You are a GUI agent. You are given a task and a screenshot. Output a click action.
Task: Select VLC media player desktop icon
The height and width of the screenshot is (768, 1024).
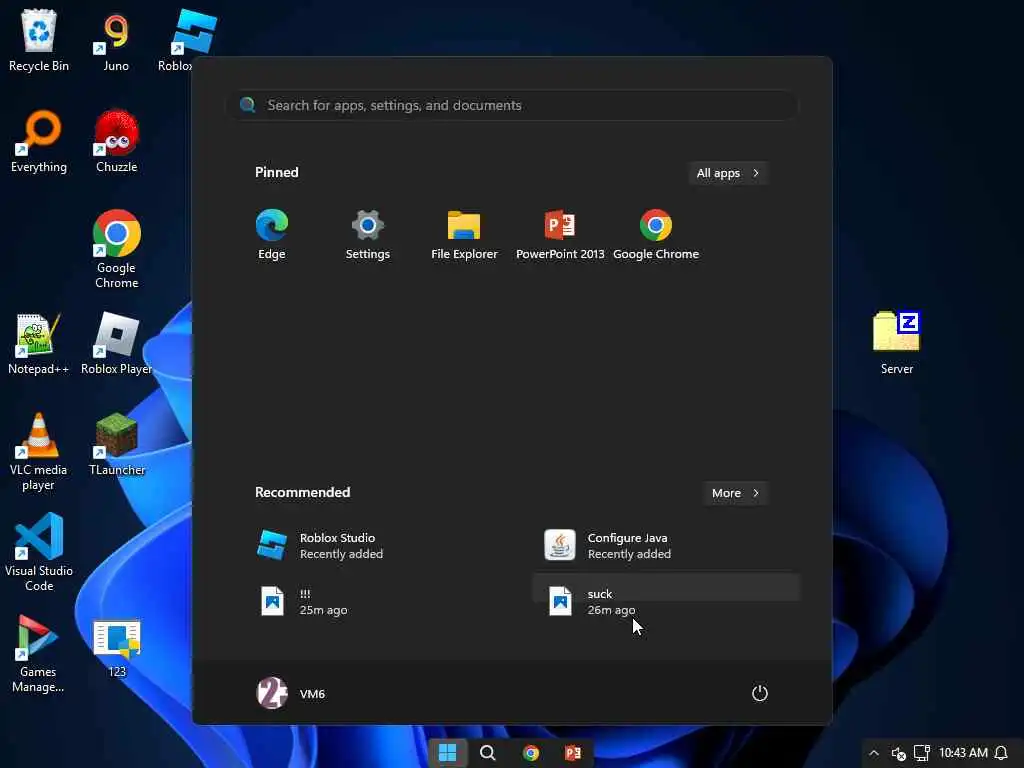(39, 451)
